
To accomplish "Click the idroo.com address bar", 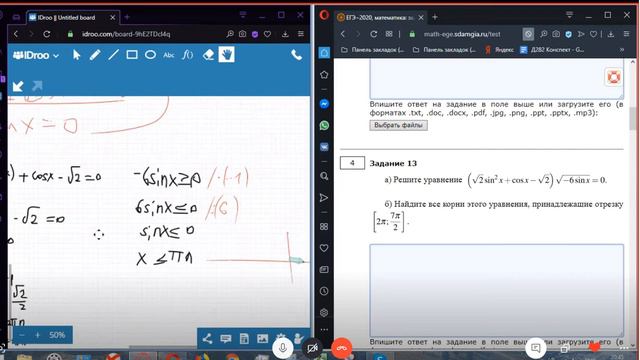I will (x=126, y=34).
